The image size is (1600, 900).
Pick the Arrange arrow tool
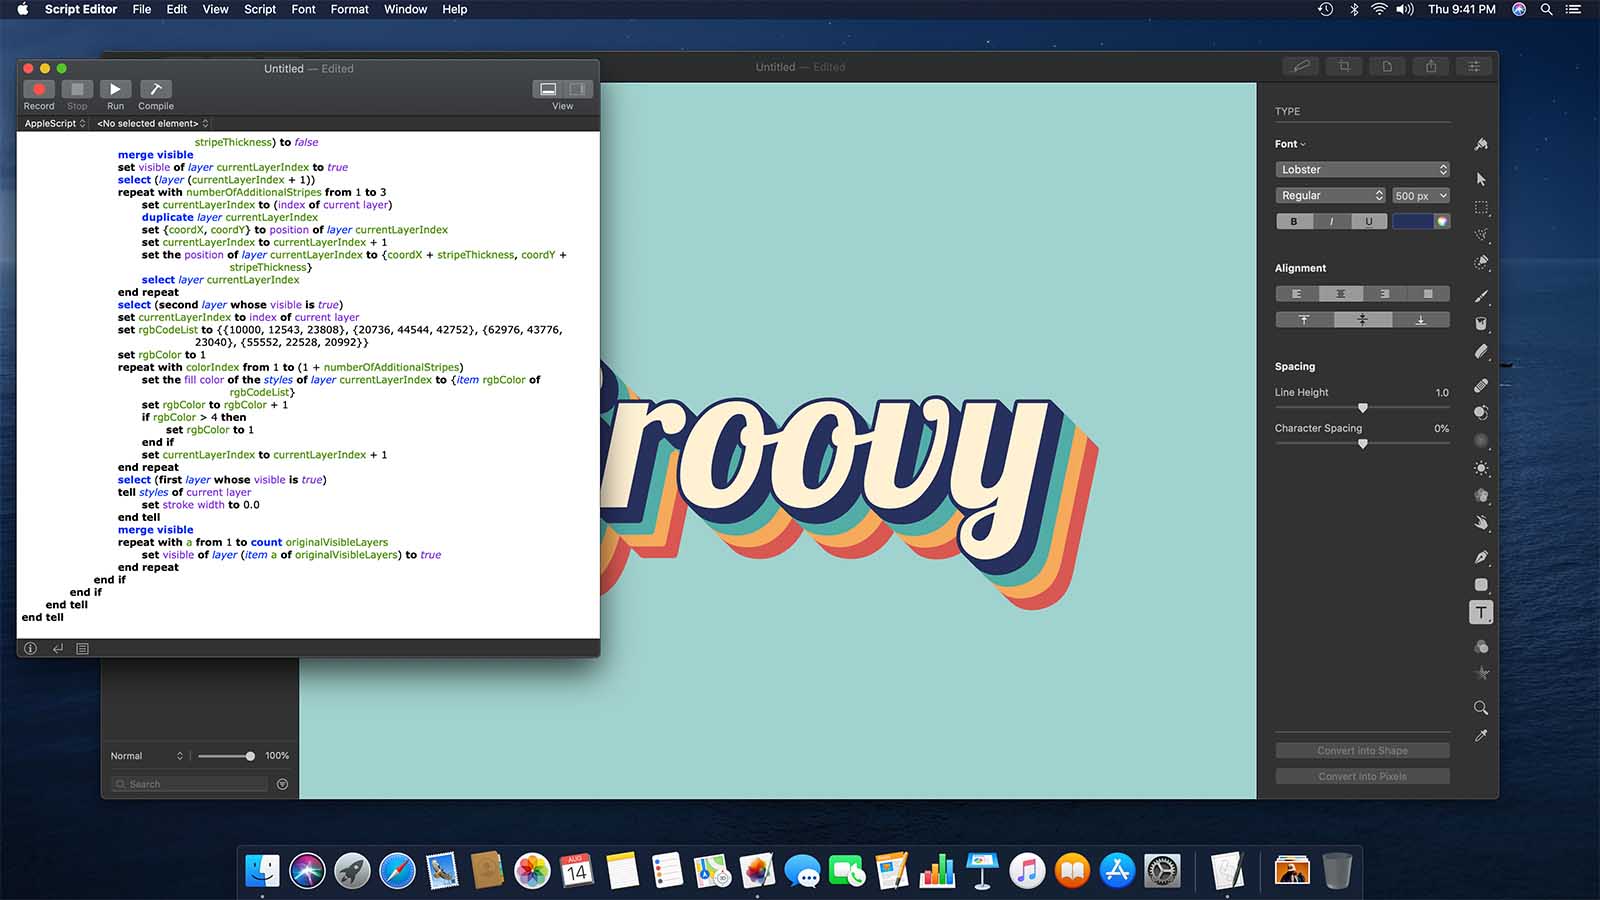[1481, 179]
